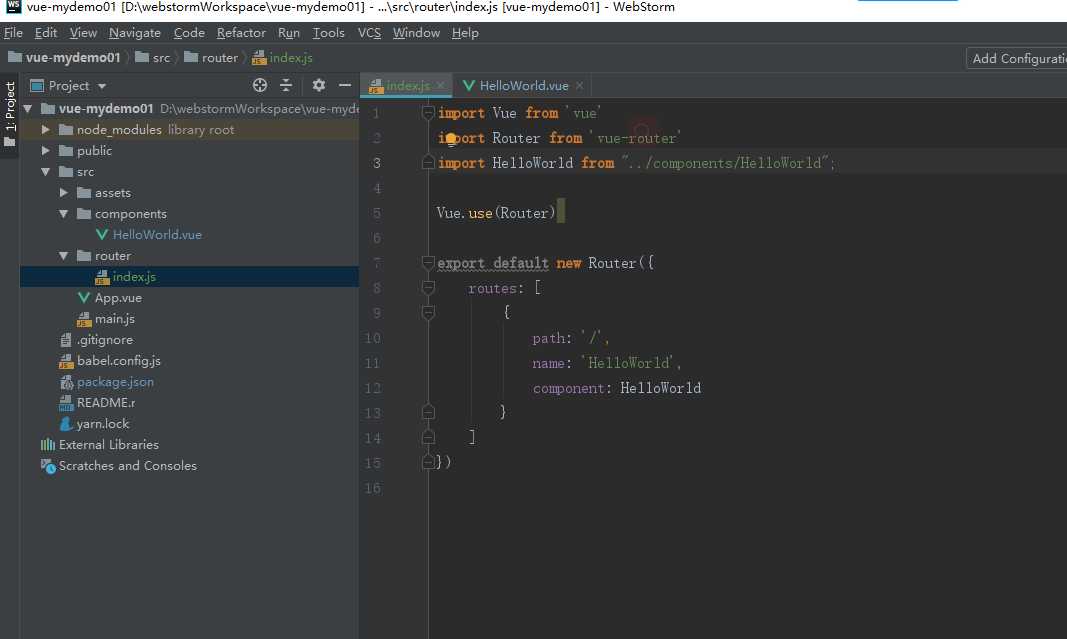This screenshot has height=639, width=1067.
Task: Collapse the route object fold marker on line 9
Action: coord(428,312)
